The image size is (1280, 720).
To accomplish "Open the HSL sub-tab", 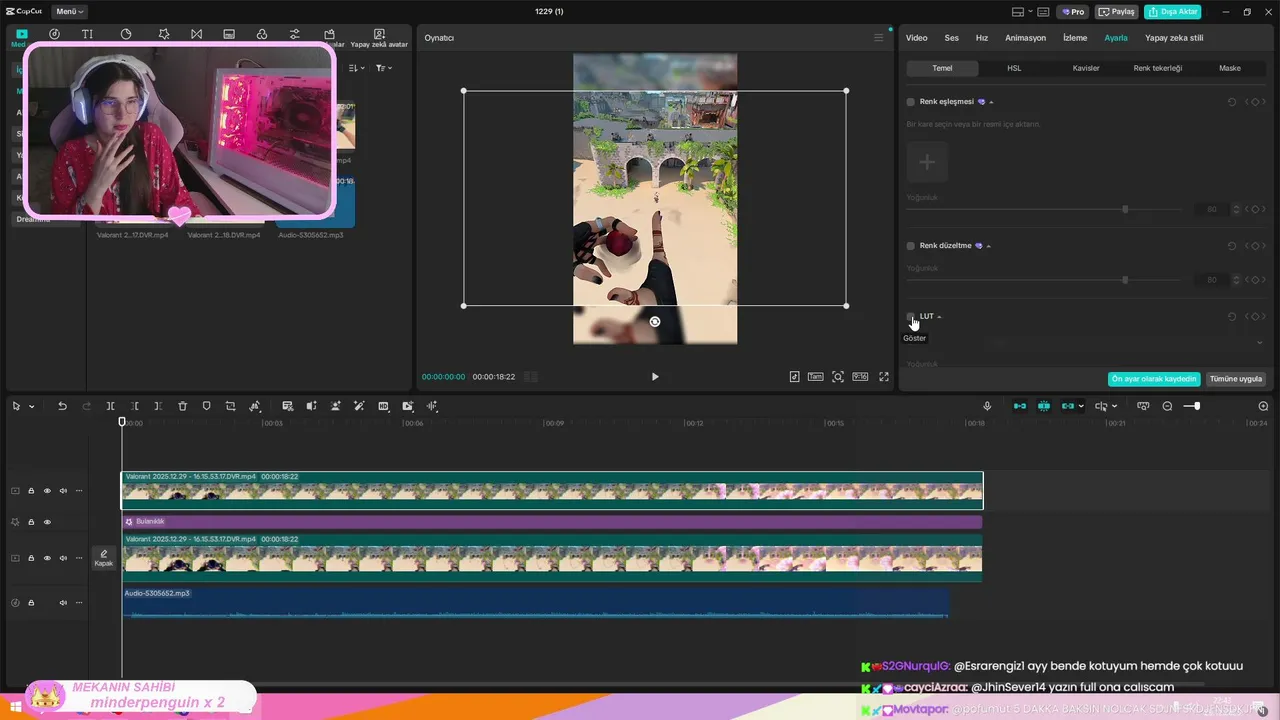I will (1014, 68).
